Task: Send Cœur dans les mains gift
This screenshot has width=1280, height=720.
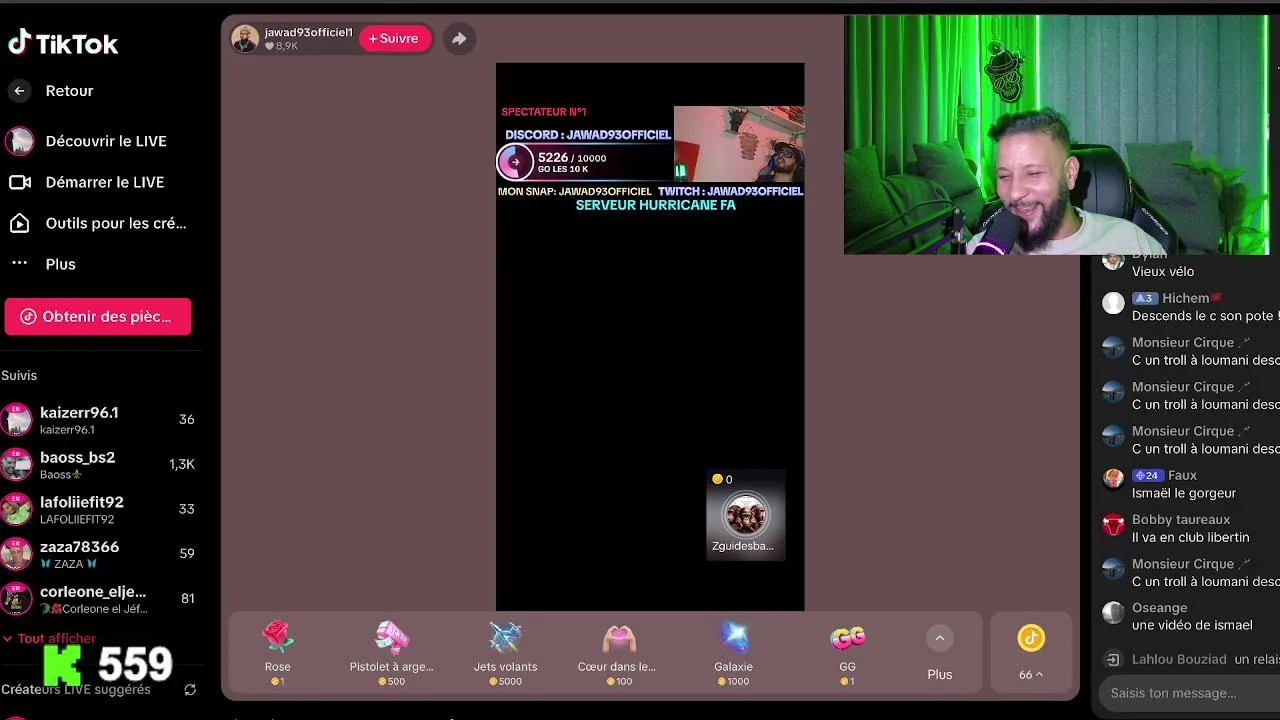Action: (x=618, y=653)
